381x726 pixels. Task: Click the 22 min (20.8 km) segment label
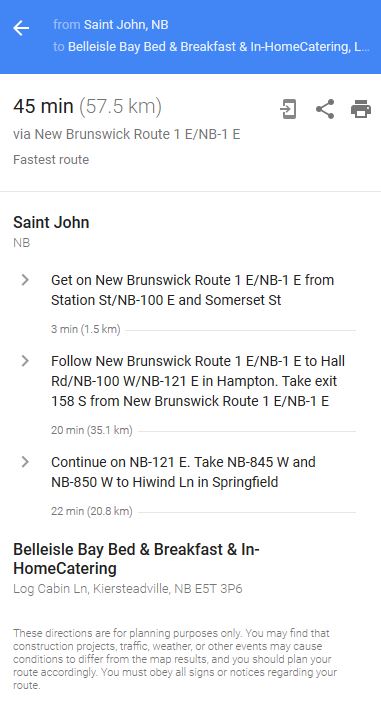(x=92, y=512)
